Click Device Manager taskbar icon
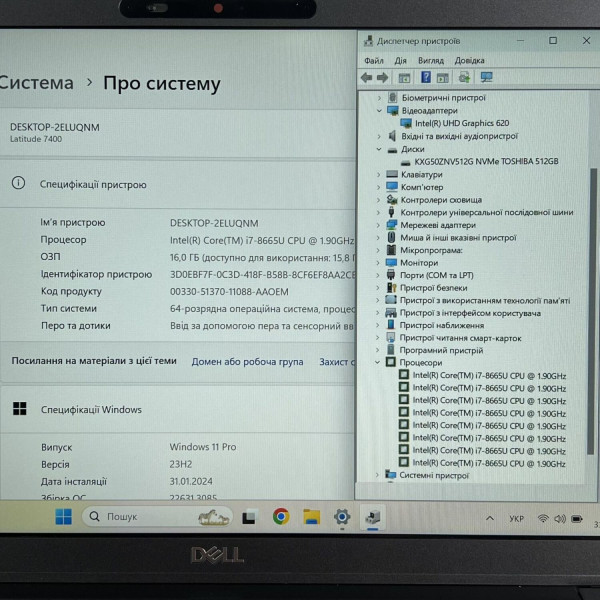Viewport: 600px width, 600px height. (373, 517)
